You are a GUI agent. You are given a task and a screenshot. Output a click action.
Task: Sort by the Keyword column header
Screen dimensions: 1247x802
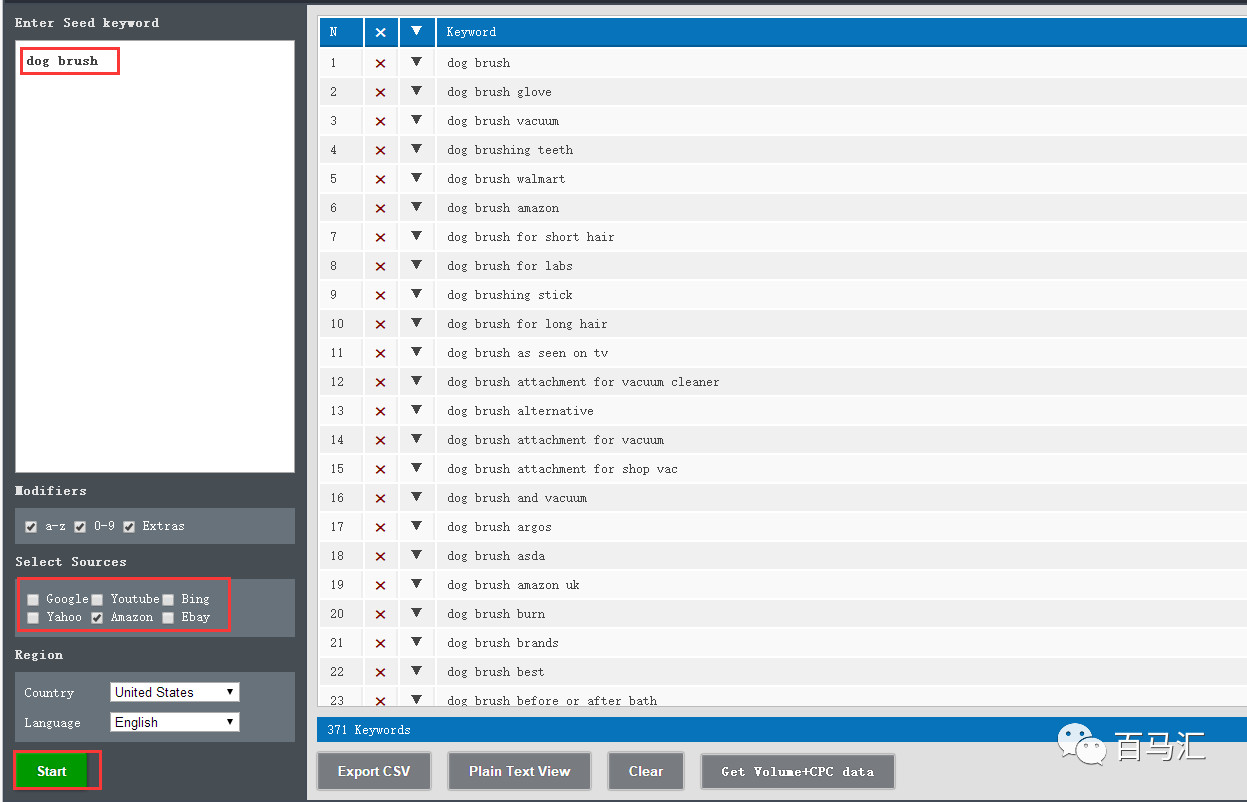click(x=471, y=32)
